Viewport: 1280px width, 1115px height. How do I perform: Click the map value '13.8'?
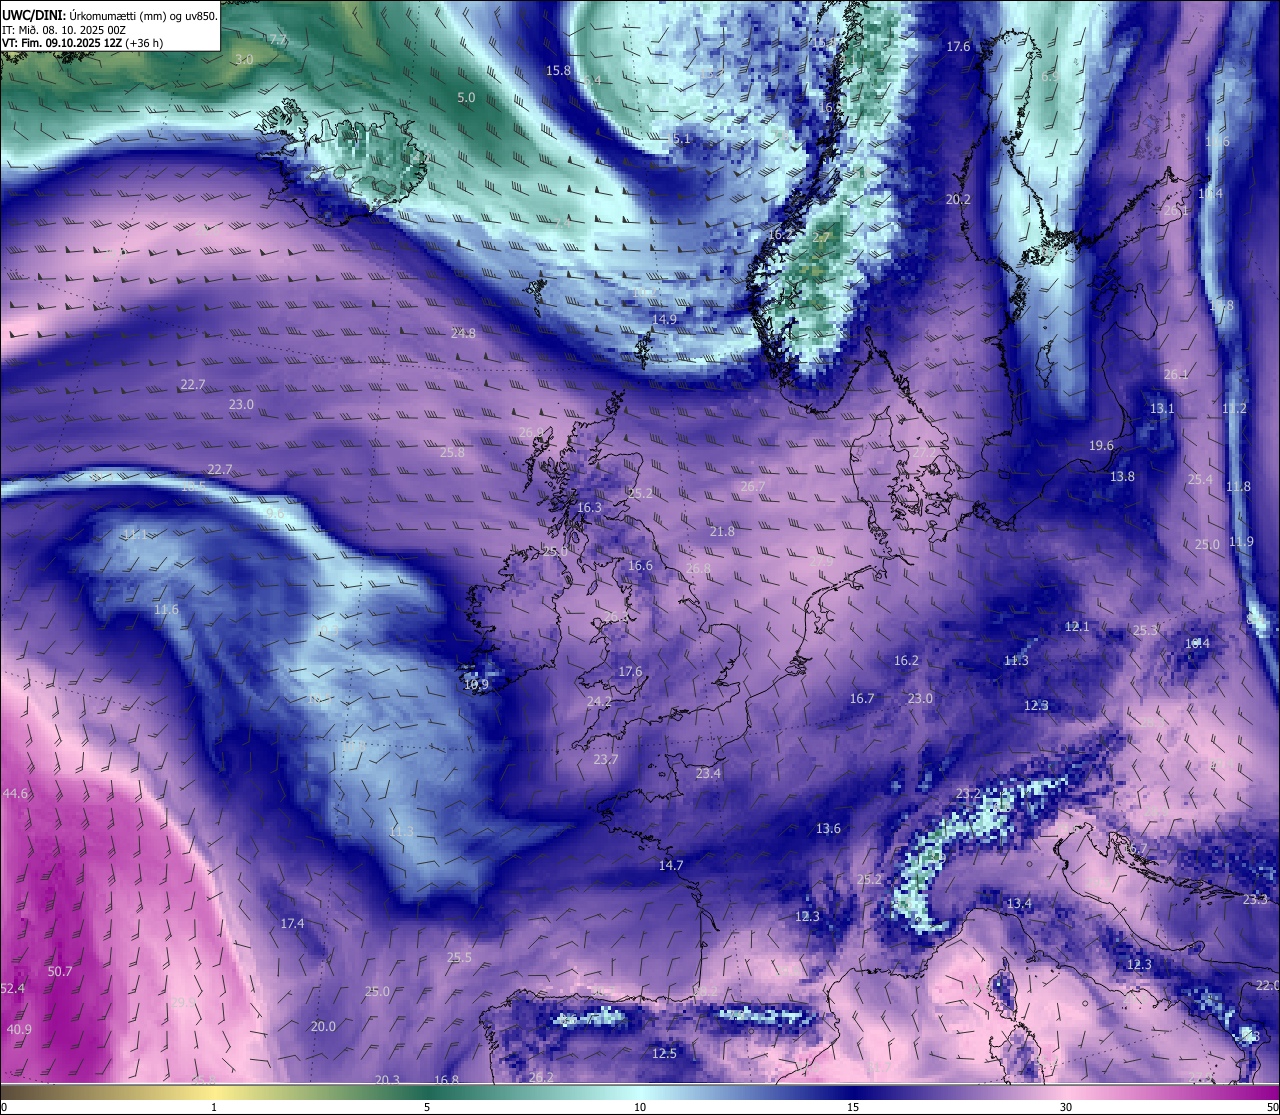coord(1122,476)
